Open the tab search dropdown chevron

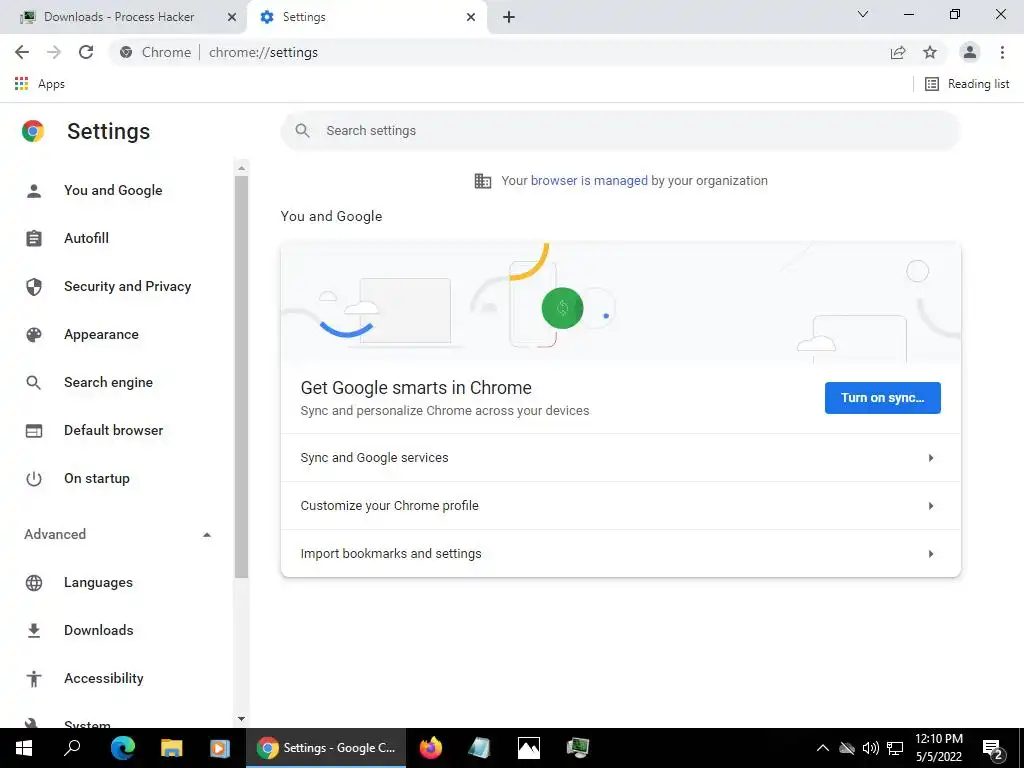(x=863, y=14)
